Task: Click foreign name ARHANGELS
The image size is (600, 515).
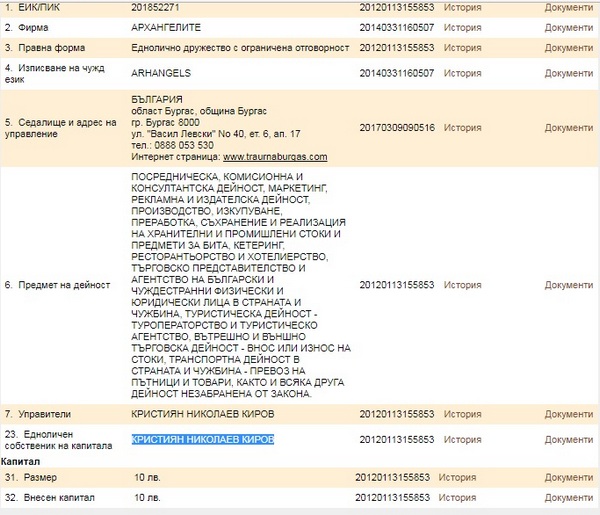Action: click(x=161, y=73)
